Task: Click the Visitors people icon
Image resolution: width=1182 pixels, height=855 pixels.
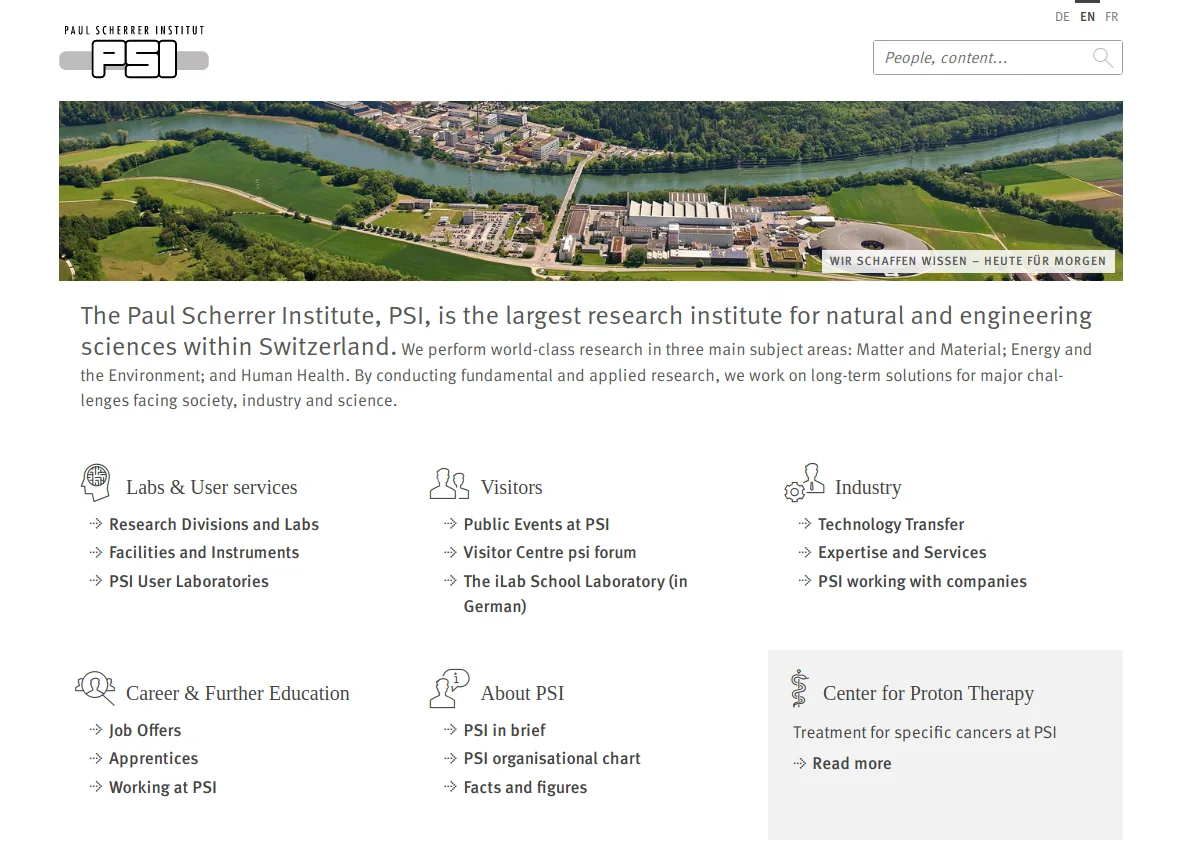Action: point(449,484)
